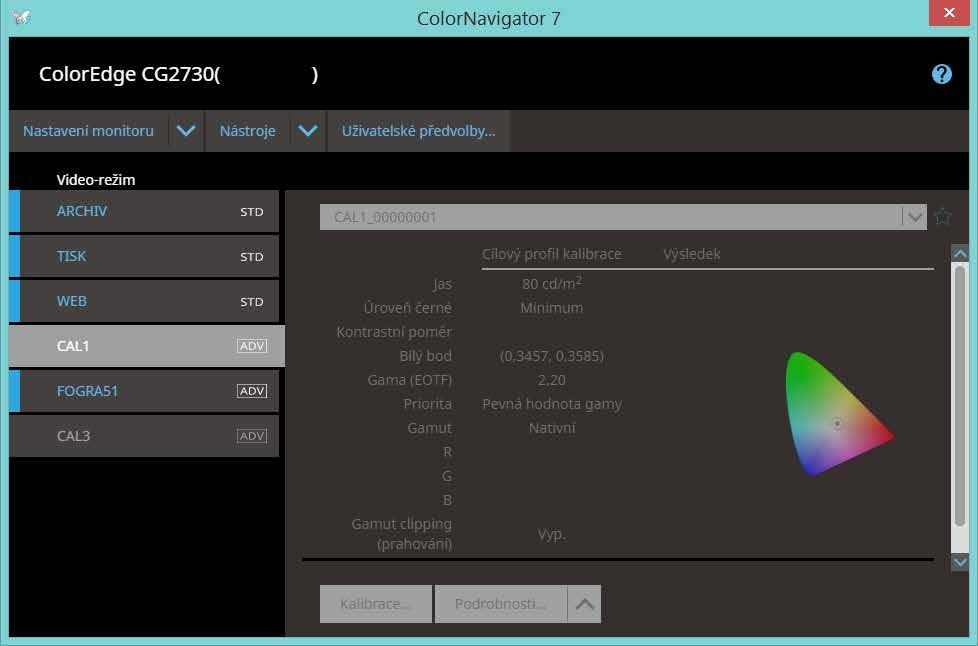Click the Priorita label
Viewport: 978px width, 646px height.
tap(428, 404)
